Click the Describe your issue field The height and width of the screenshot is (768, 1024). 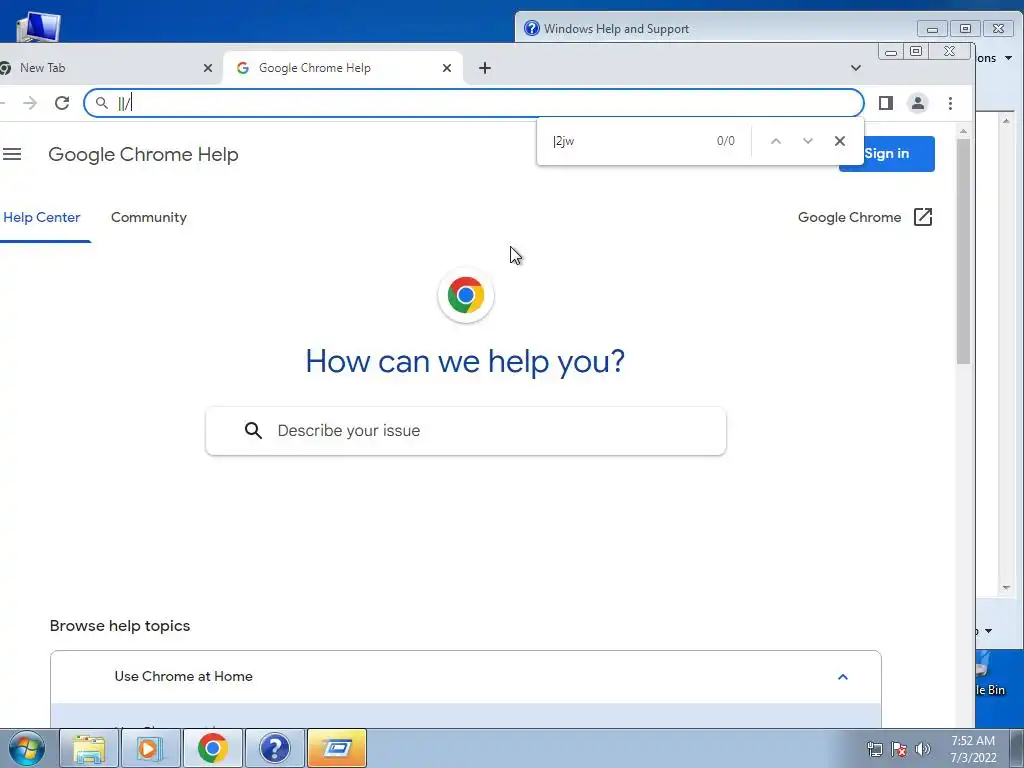466,431
